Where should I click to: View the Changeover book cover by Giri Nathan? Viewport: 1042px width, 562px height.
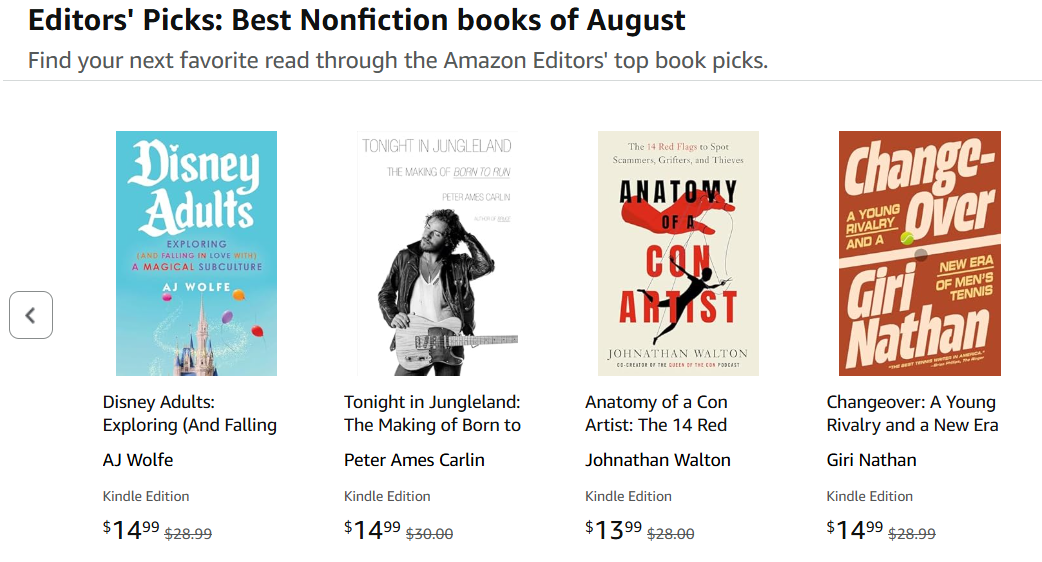point(919,253)
